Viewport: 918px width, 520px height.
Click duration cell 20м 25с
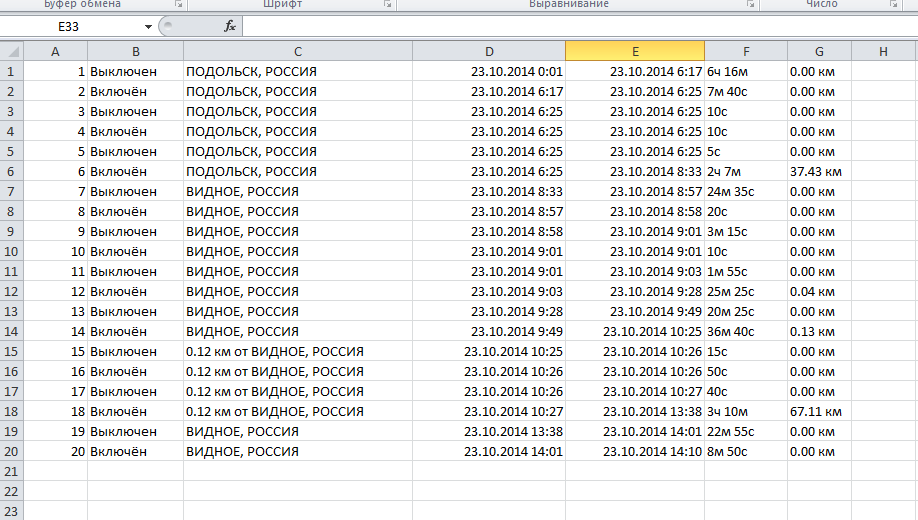point(746,312)
